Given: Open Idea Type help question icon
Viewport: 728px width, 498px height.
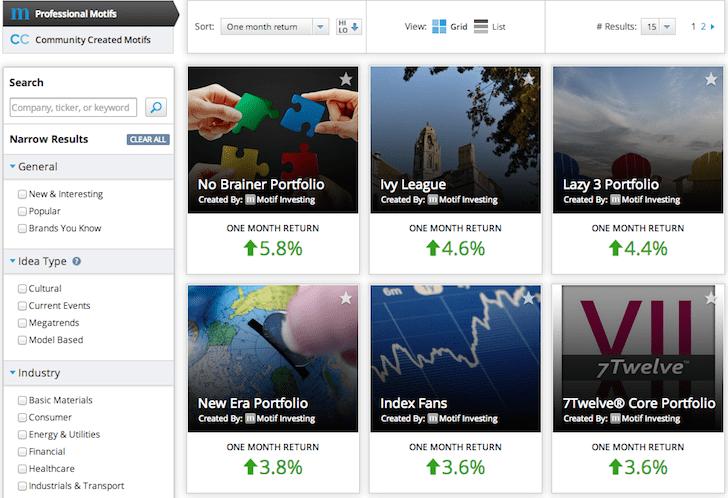Looking at the screenshot, I should [77, 262].
